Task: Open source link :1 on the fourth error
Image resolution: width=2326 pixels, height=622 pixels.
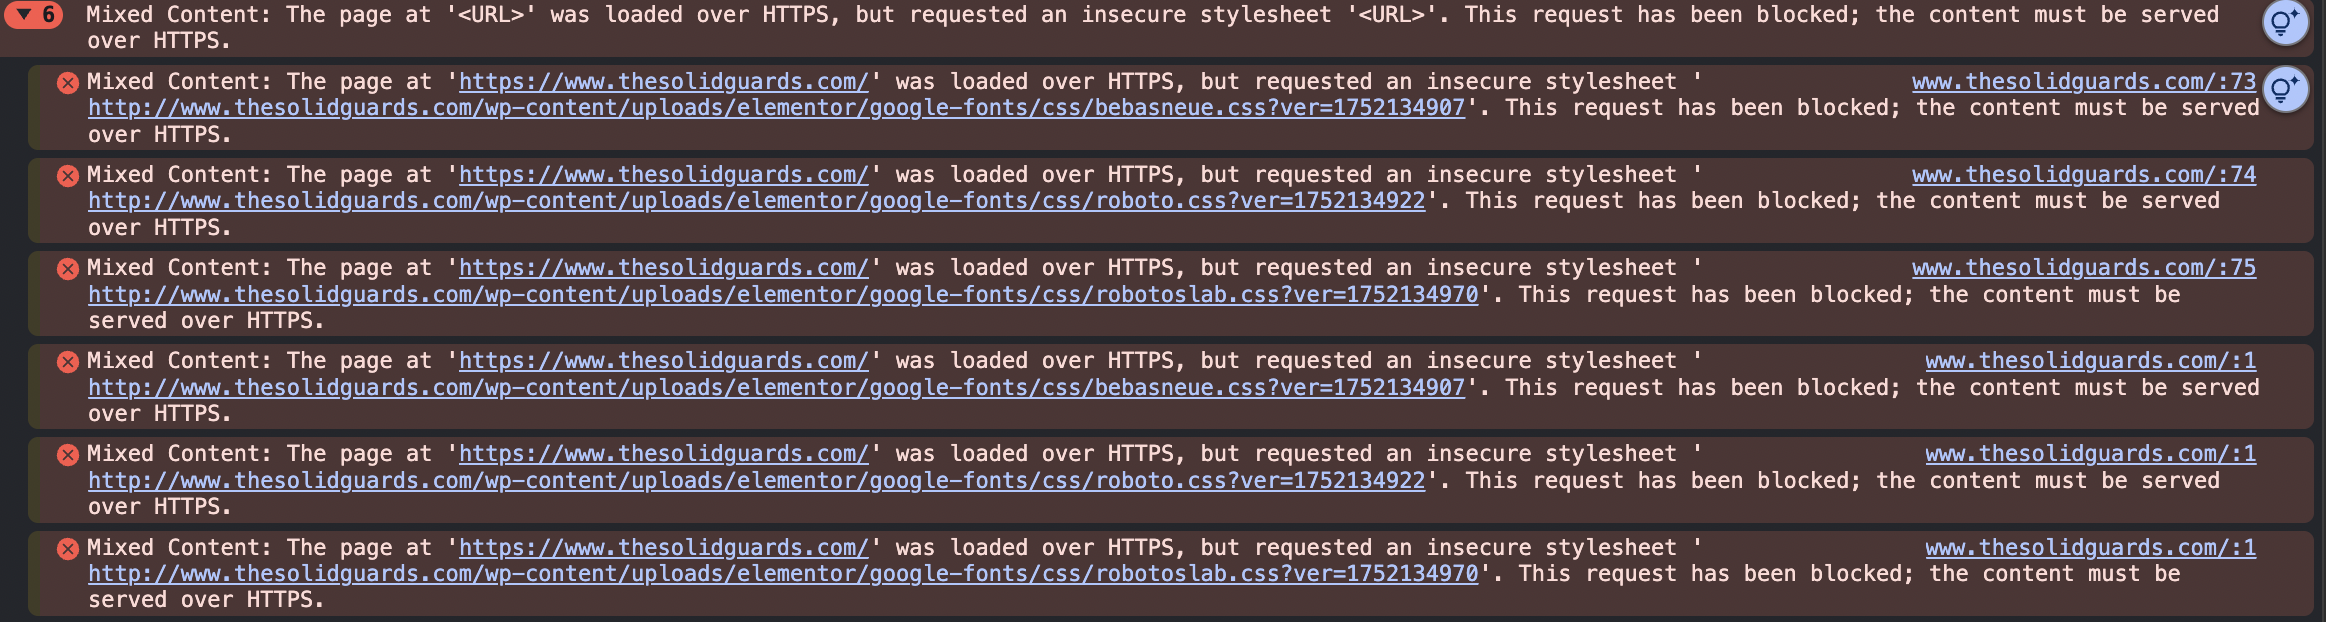Action: coord(2091,361)
